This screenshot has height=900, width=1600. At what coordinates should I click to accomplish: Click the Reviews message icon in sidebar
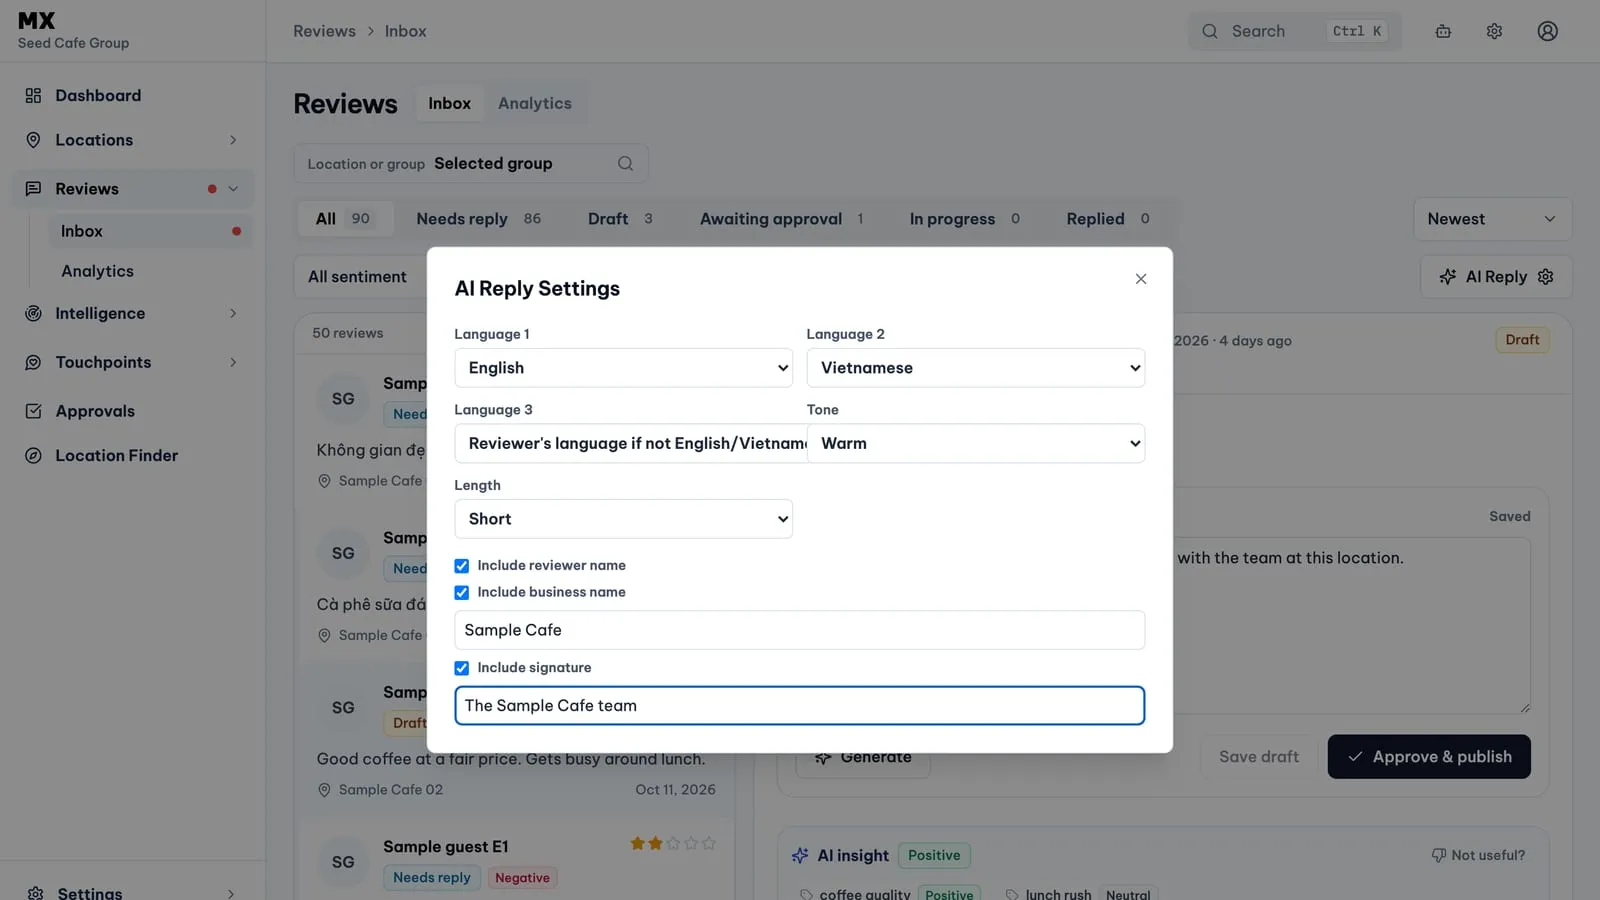(x=33, y=189)
